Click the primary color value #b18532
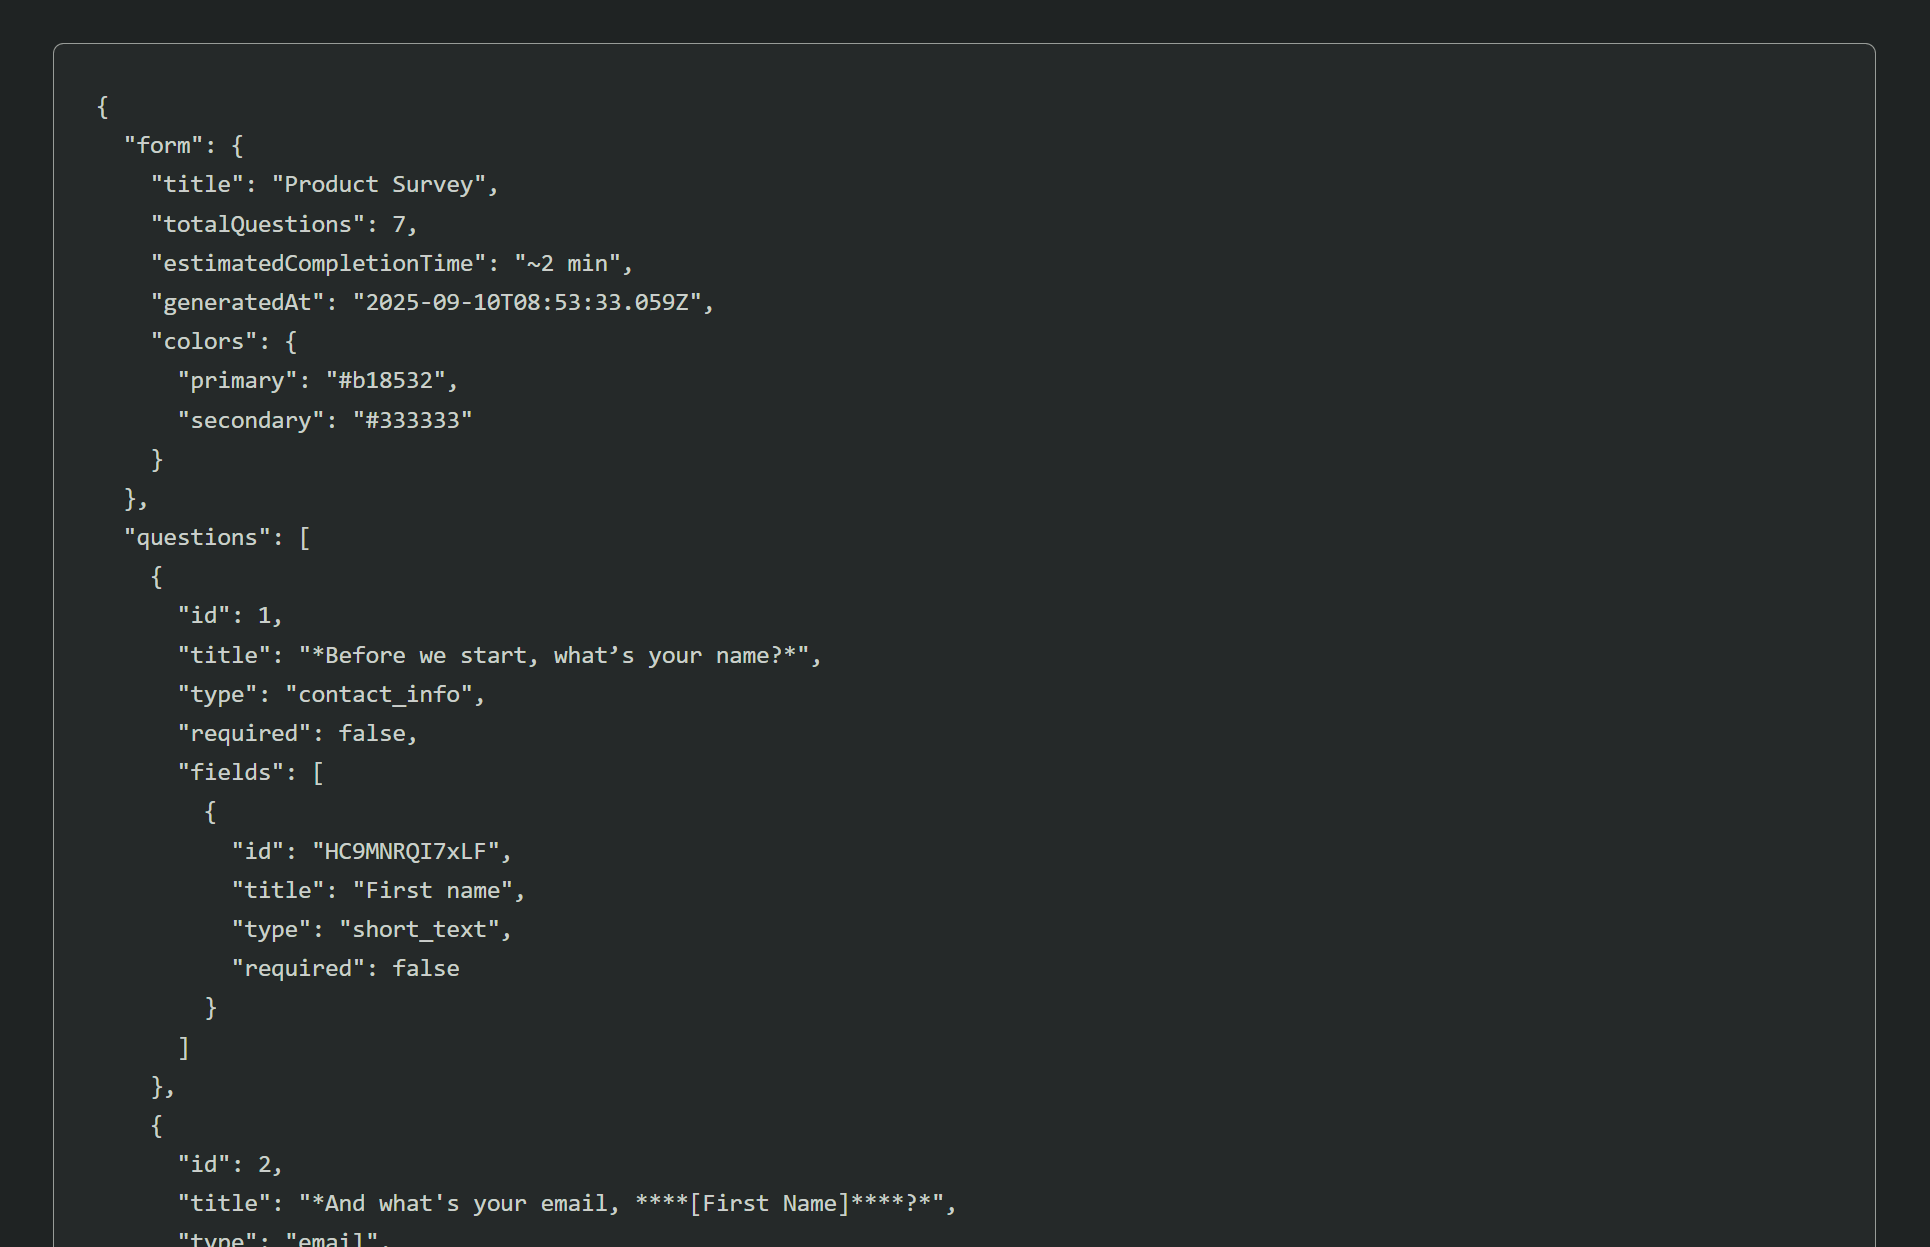This screenshot has height=1247, width=1930. (x=385, y=381)
